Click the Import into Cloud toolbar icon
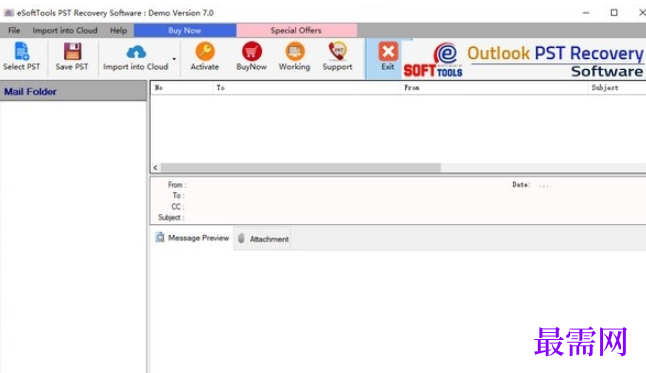646x373 pixels. point(136,52)
